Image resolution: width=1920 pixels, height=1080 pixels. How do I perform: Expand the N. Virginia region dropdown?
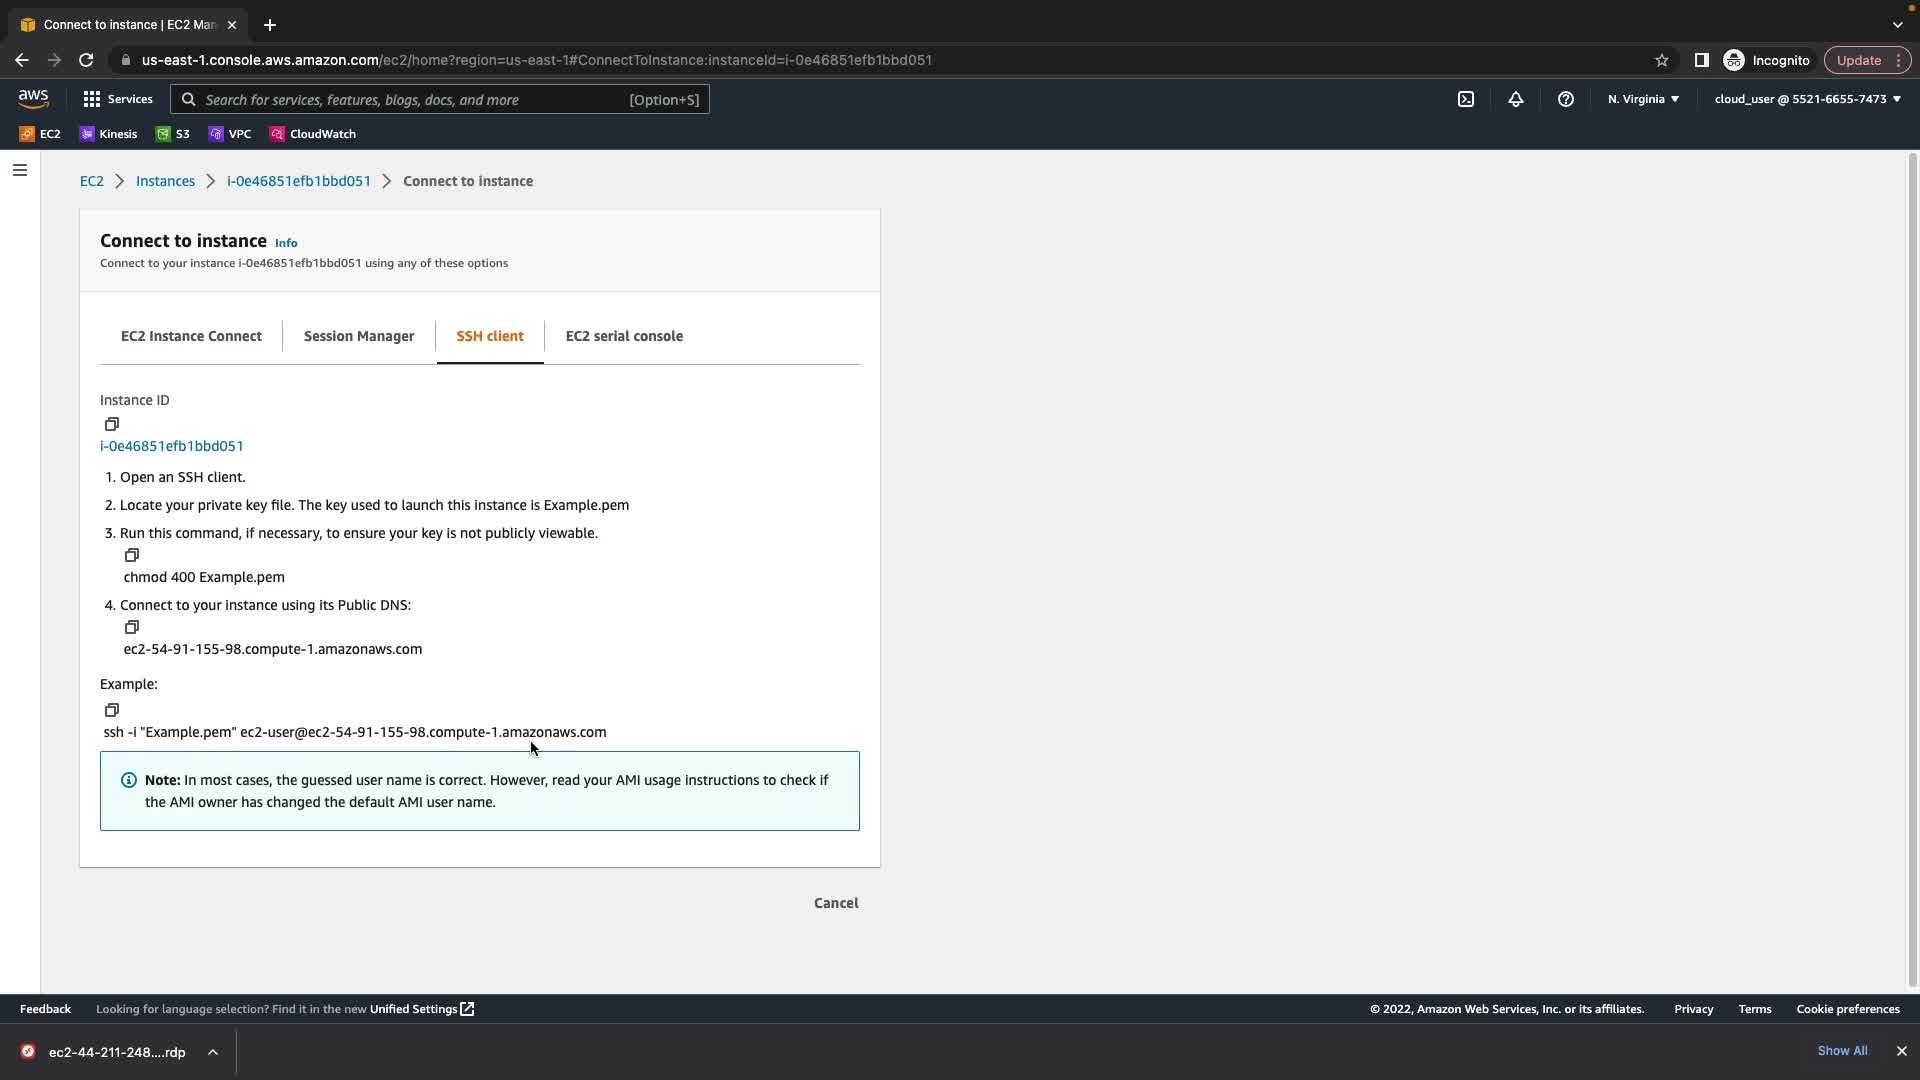tap(1643, 99)
